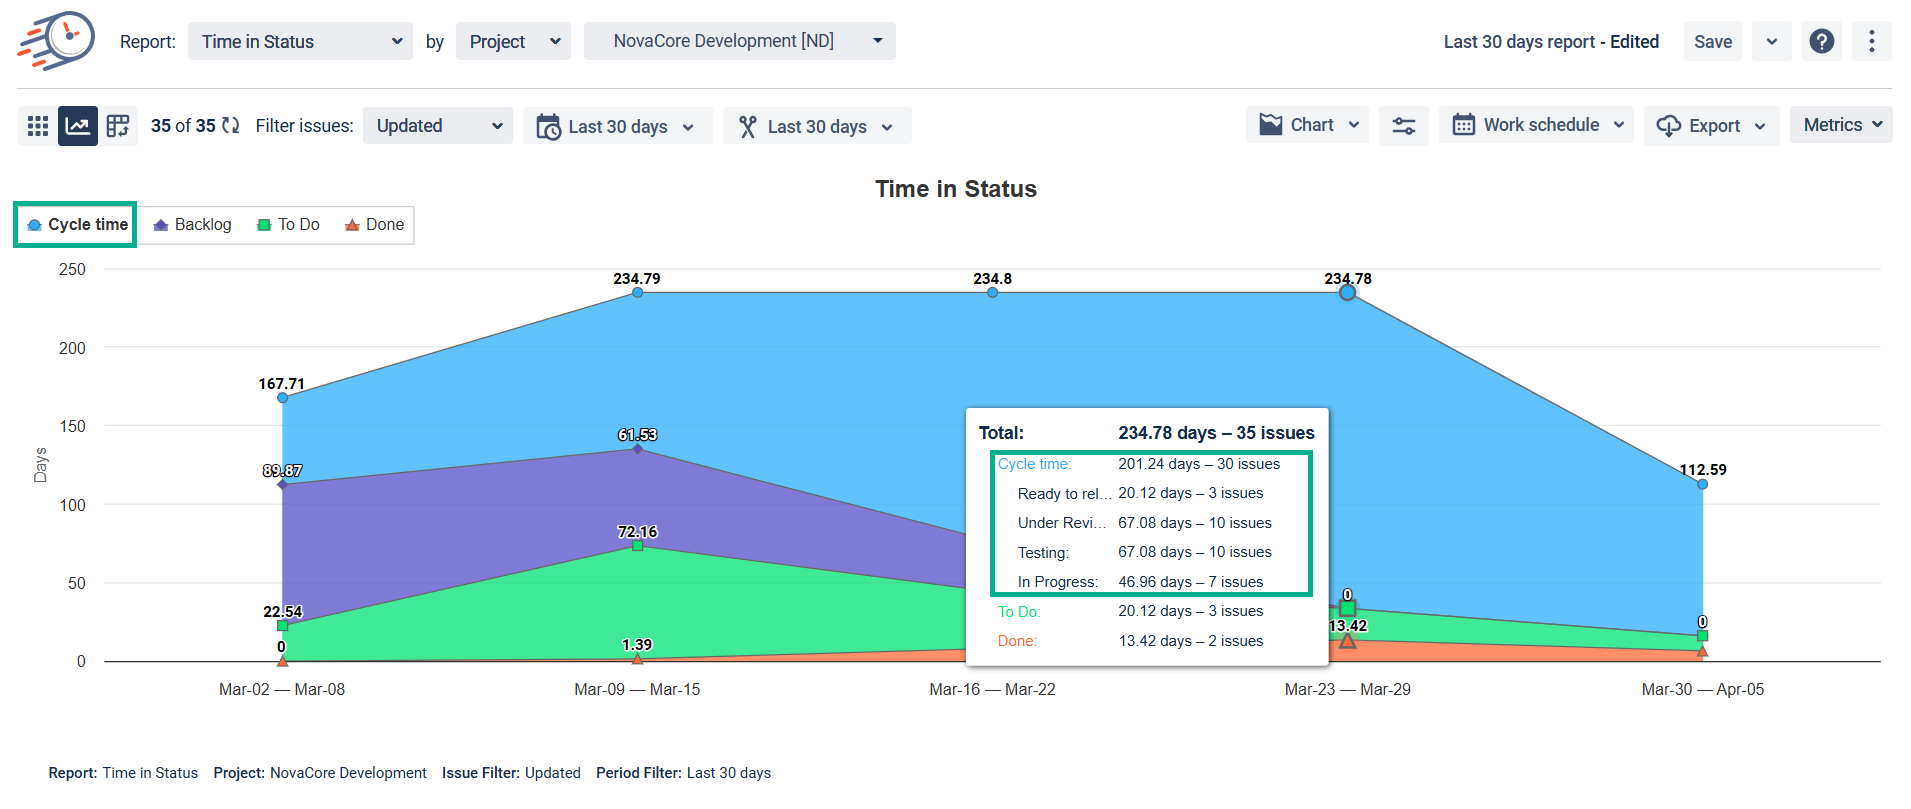Toggle Backlog series in legend
Image resolution: width=1911 pixels, height=809 pixels.
(192, 225)
